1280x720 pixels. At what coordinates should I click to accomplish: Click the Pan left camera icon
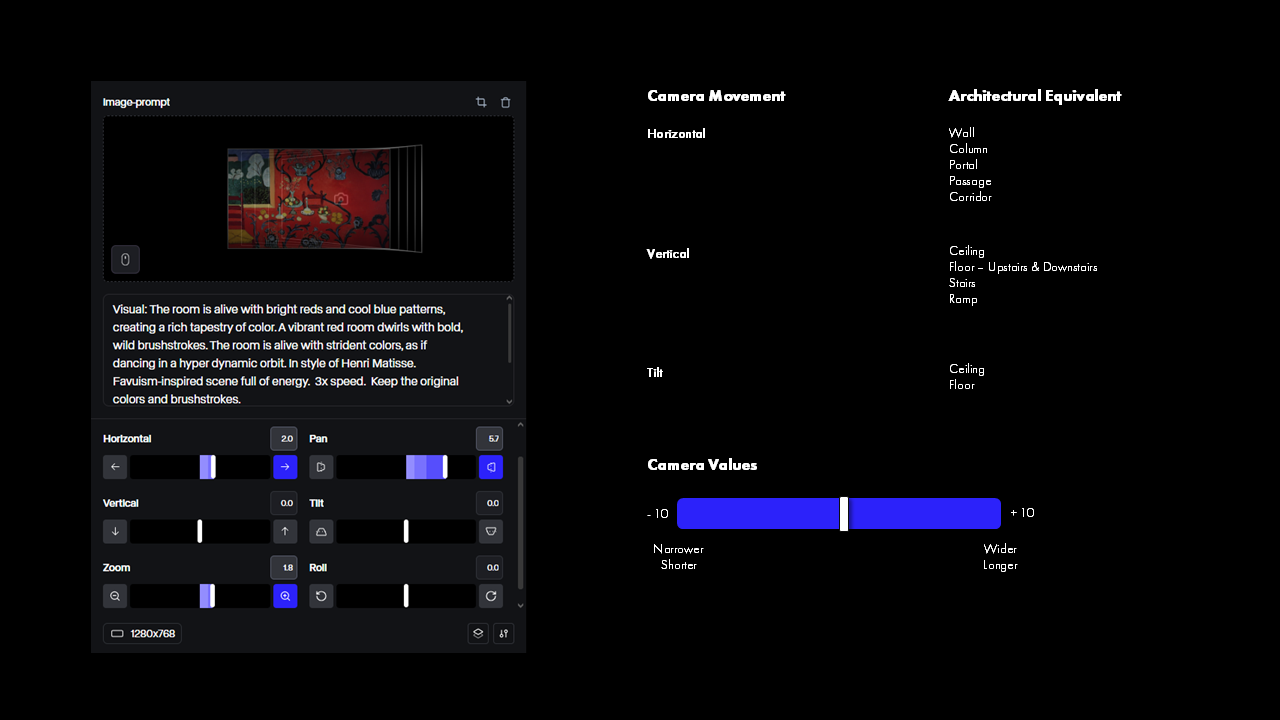point(321,467)
